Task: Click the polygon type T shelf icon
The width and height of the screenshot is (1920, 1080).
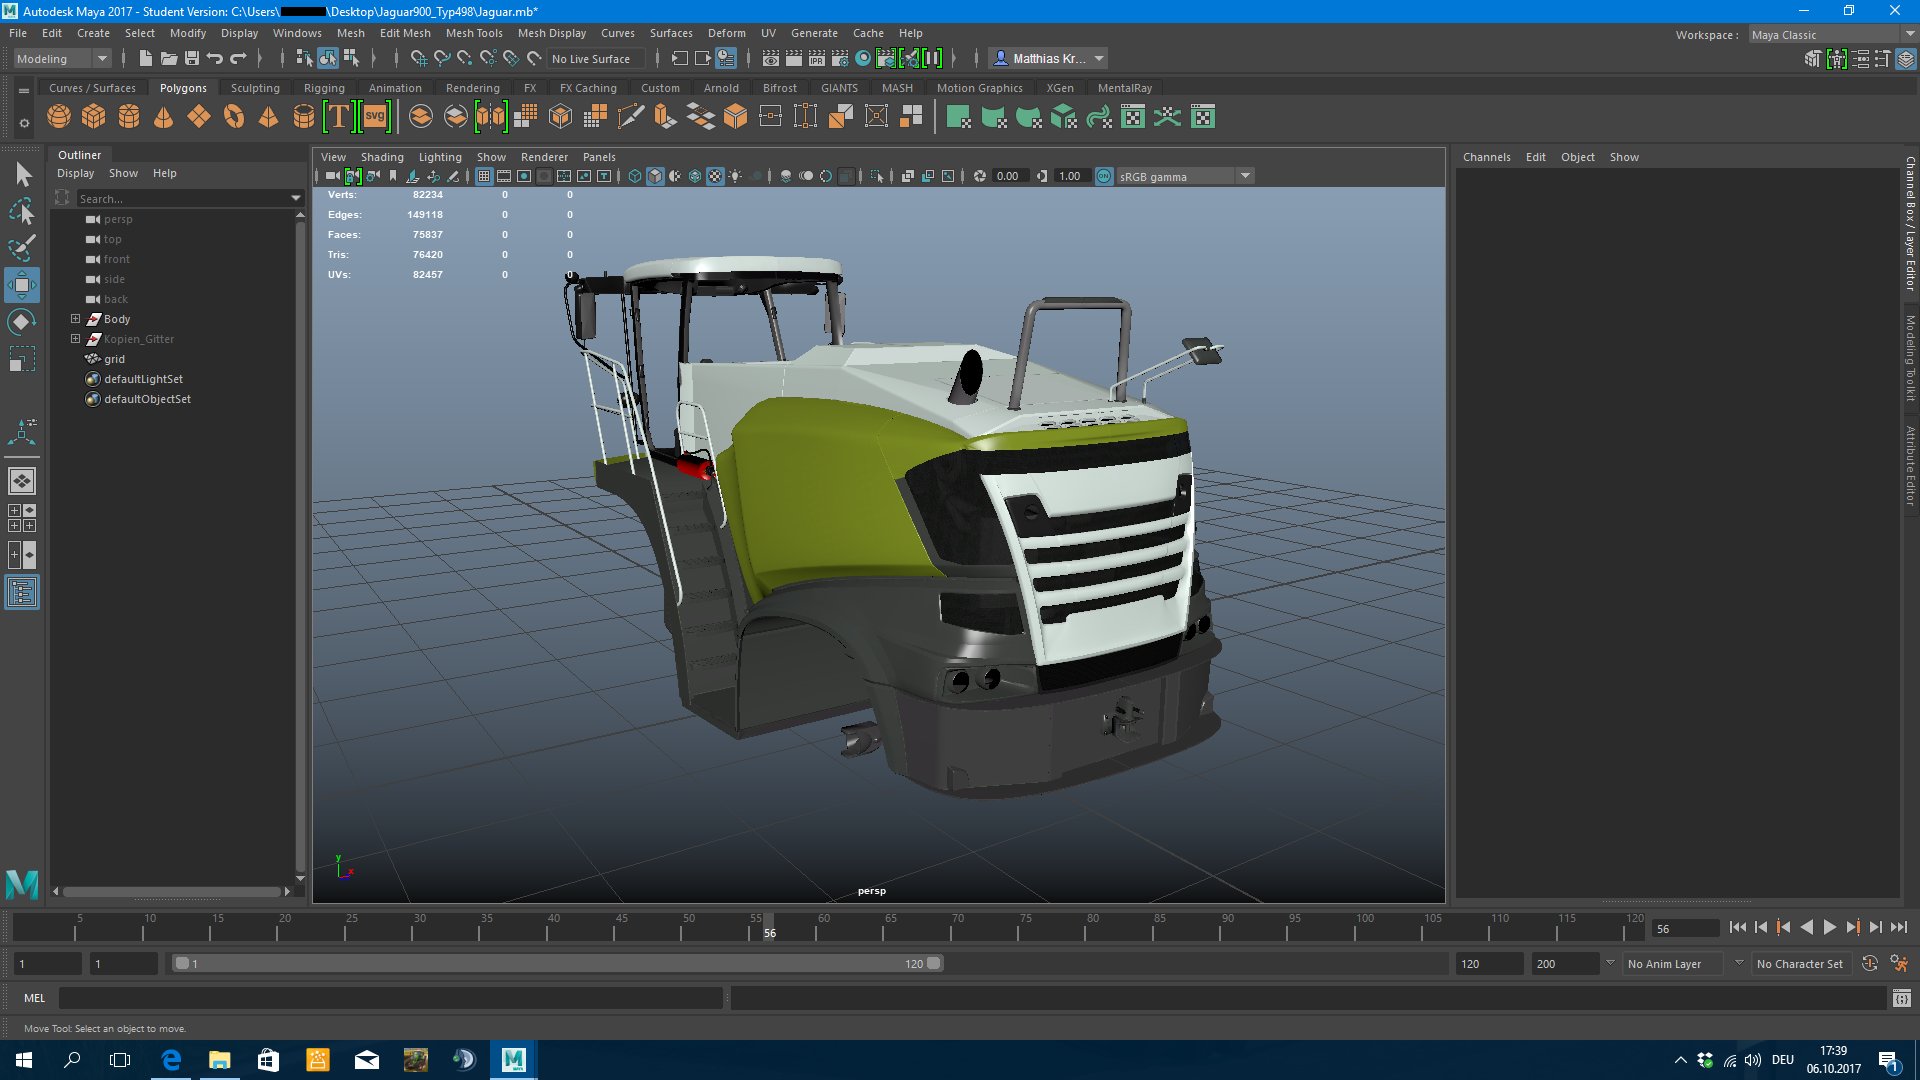Action: point(339,117)
